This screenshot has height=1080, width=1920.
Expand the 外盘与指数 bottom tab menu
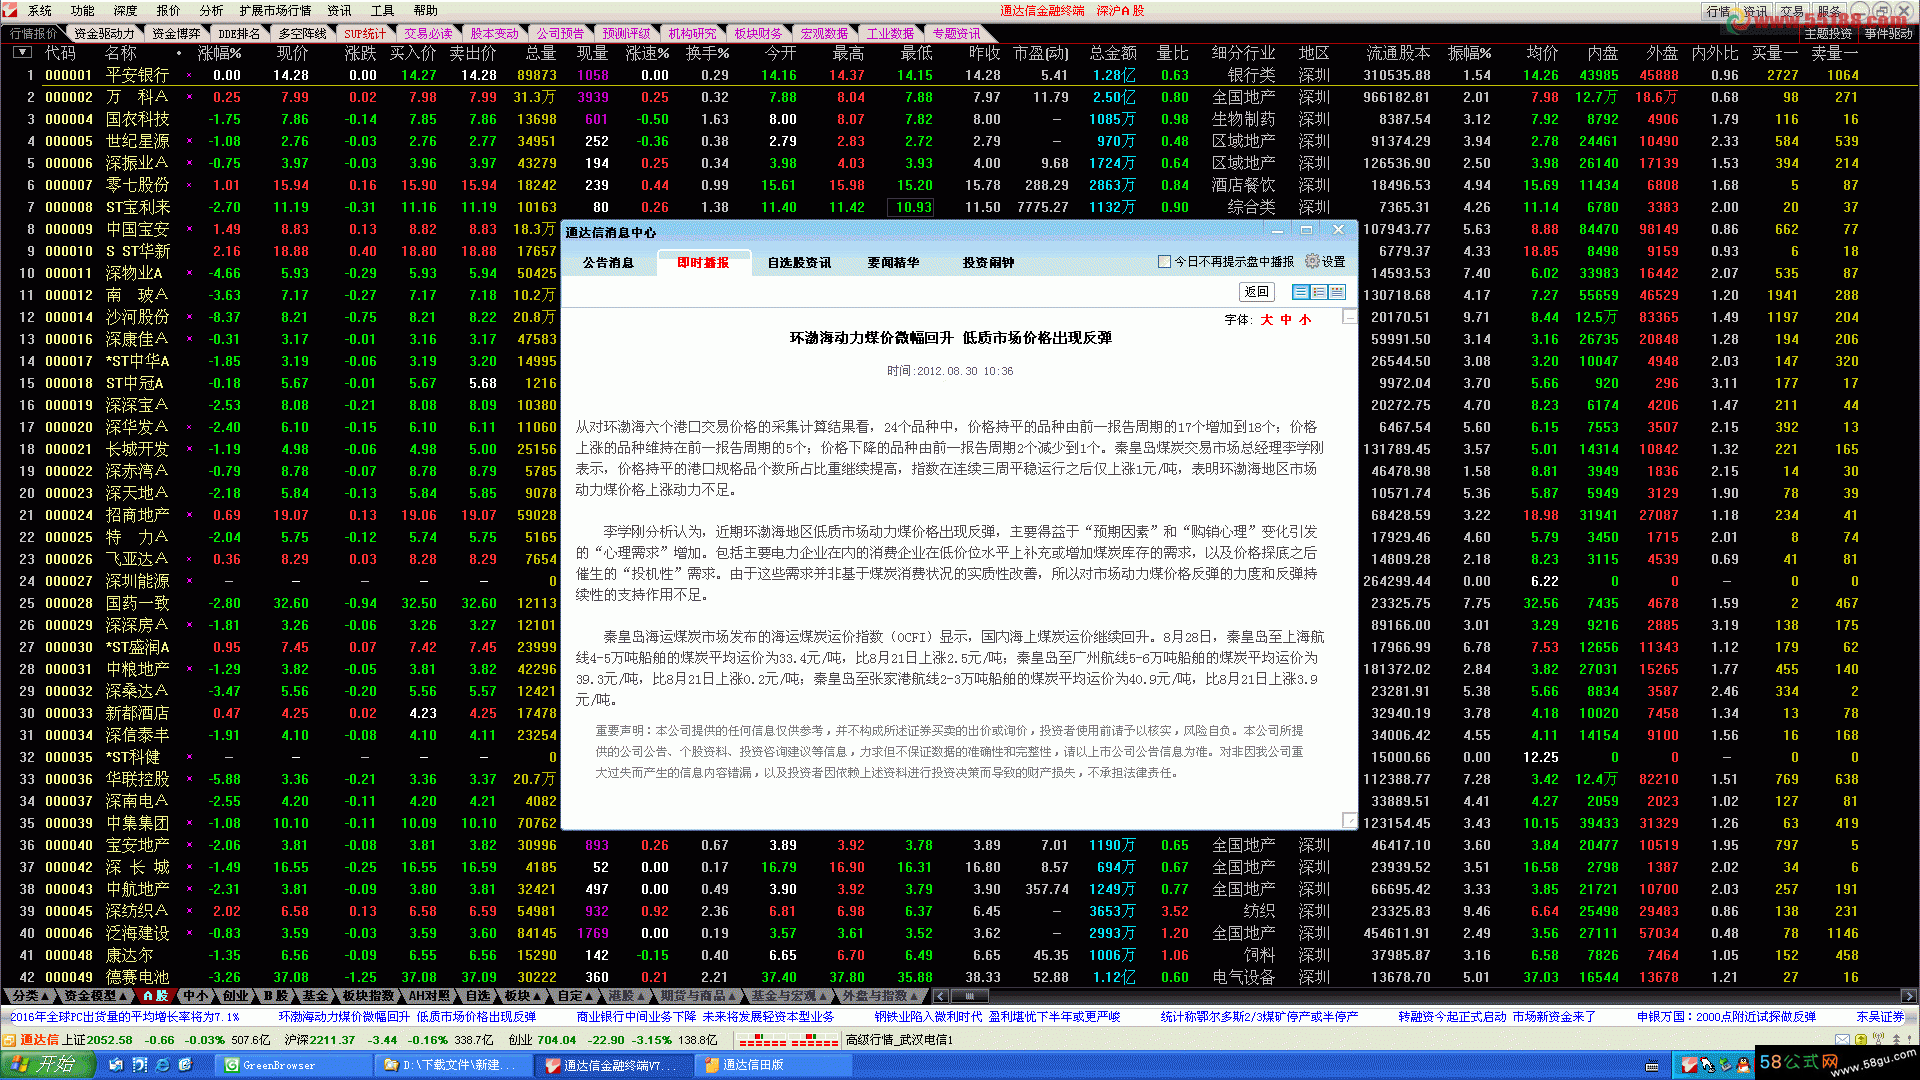[x=879, y=996]
